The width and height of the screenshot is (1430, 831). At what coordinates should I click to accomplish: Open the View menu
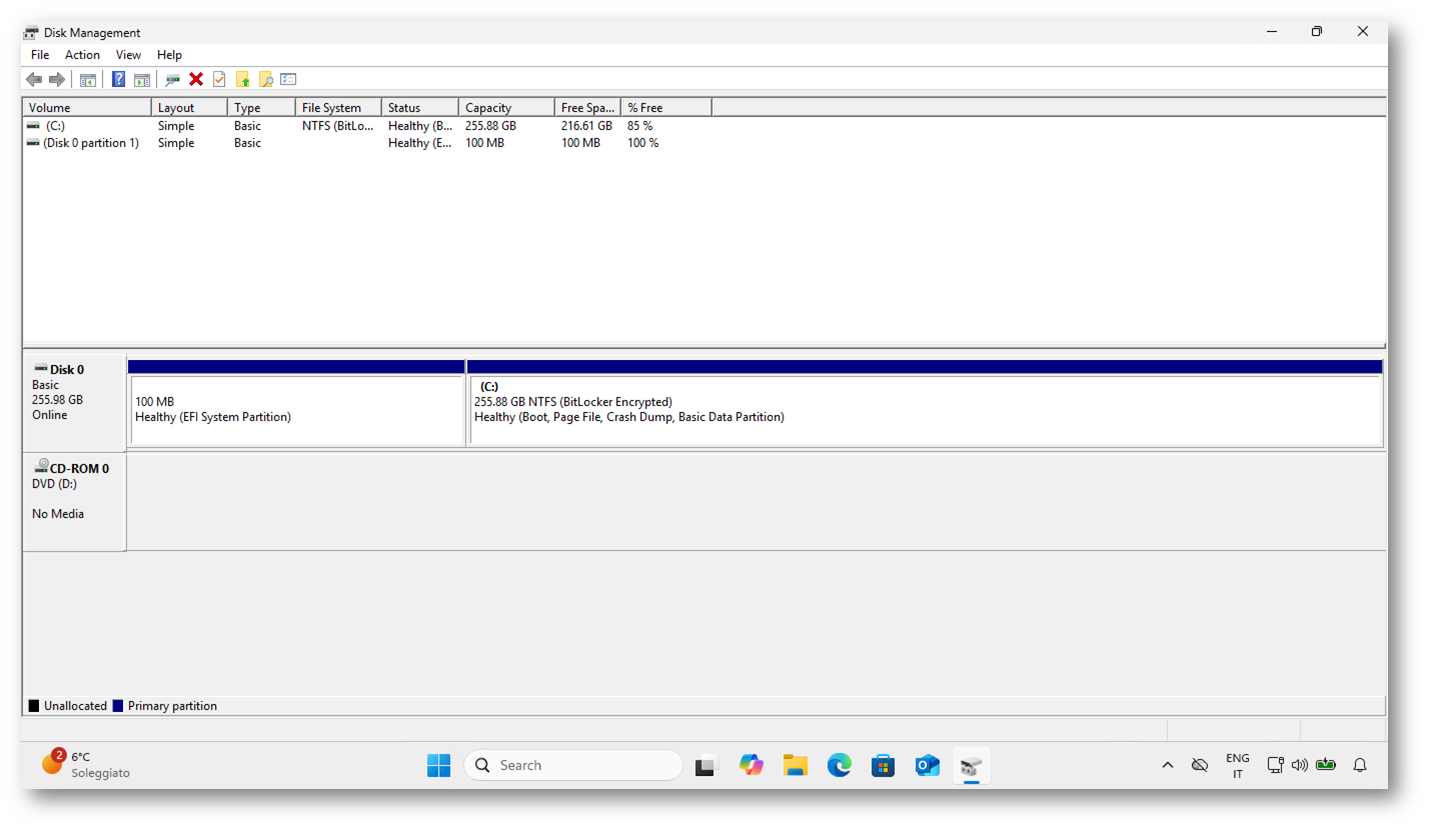(x=128, y=55)
